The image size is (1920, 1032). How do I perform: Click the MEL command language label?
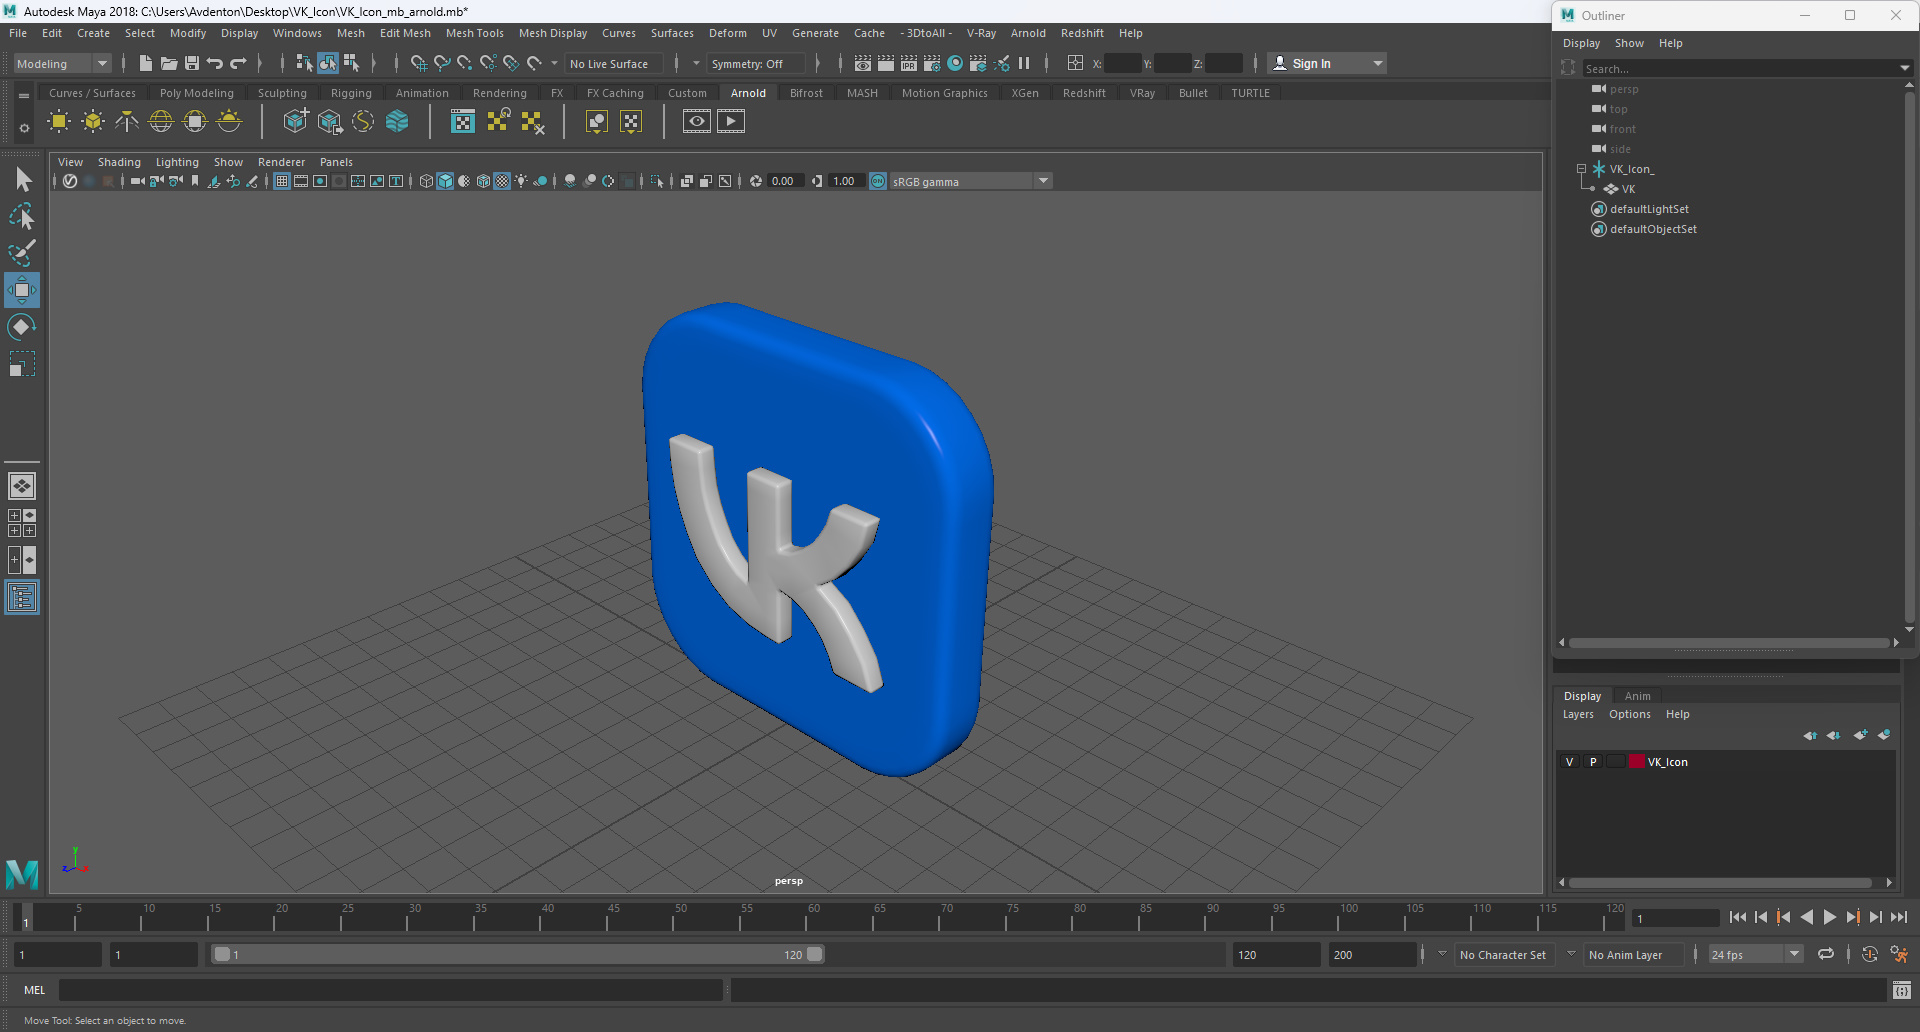pyautogui.click(x=35, y=990)
